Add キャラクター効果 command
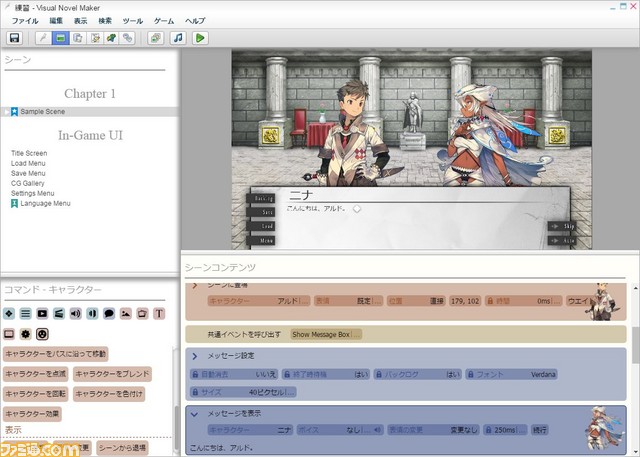 (x=32, y=414)
